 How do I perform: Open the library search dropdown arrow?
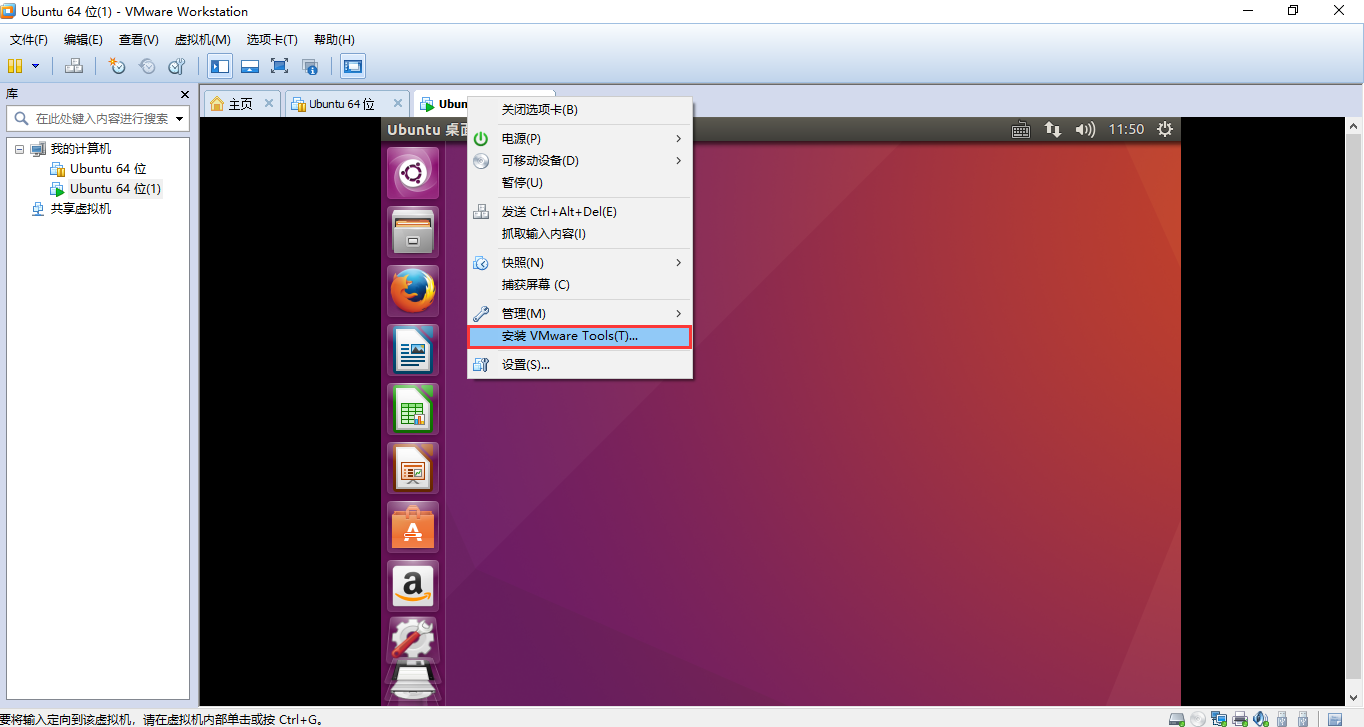(180, 118)
